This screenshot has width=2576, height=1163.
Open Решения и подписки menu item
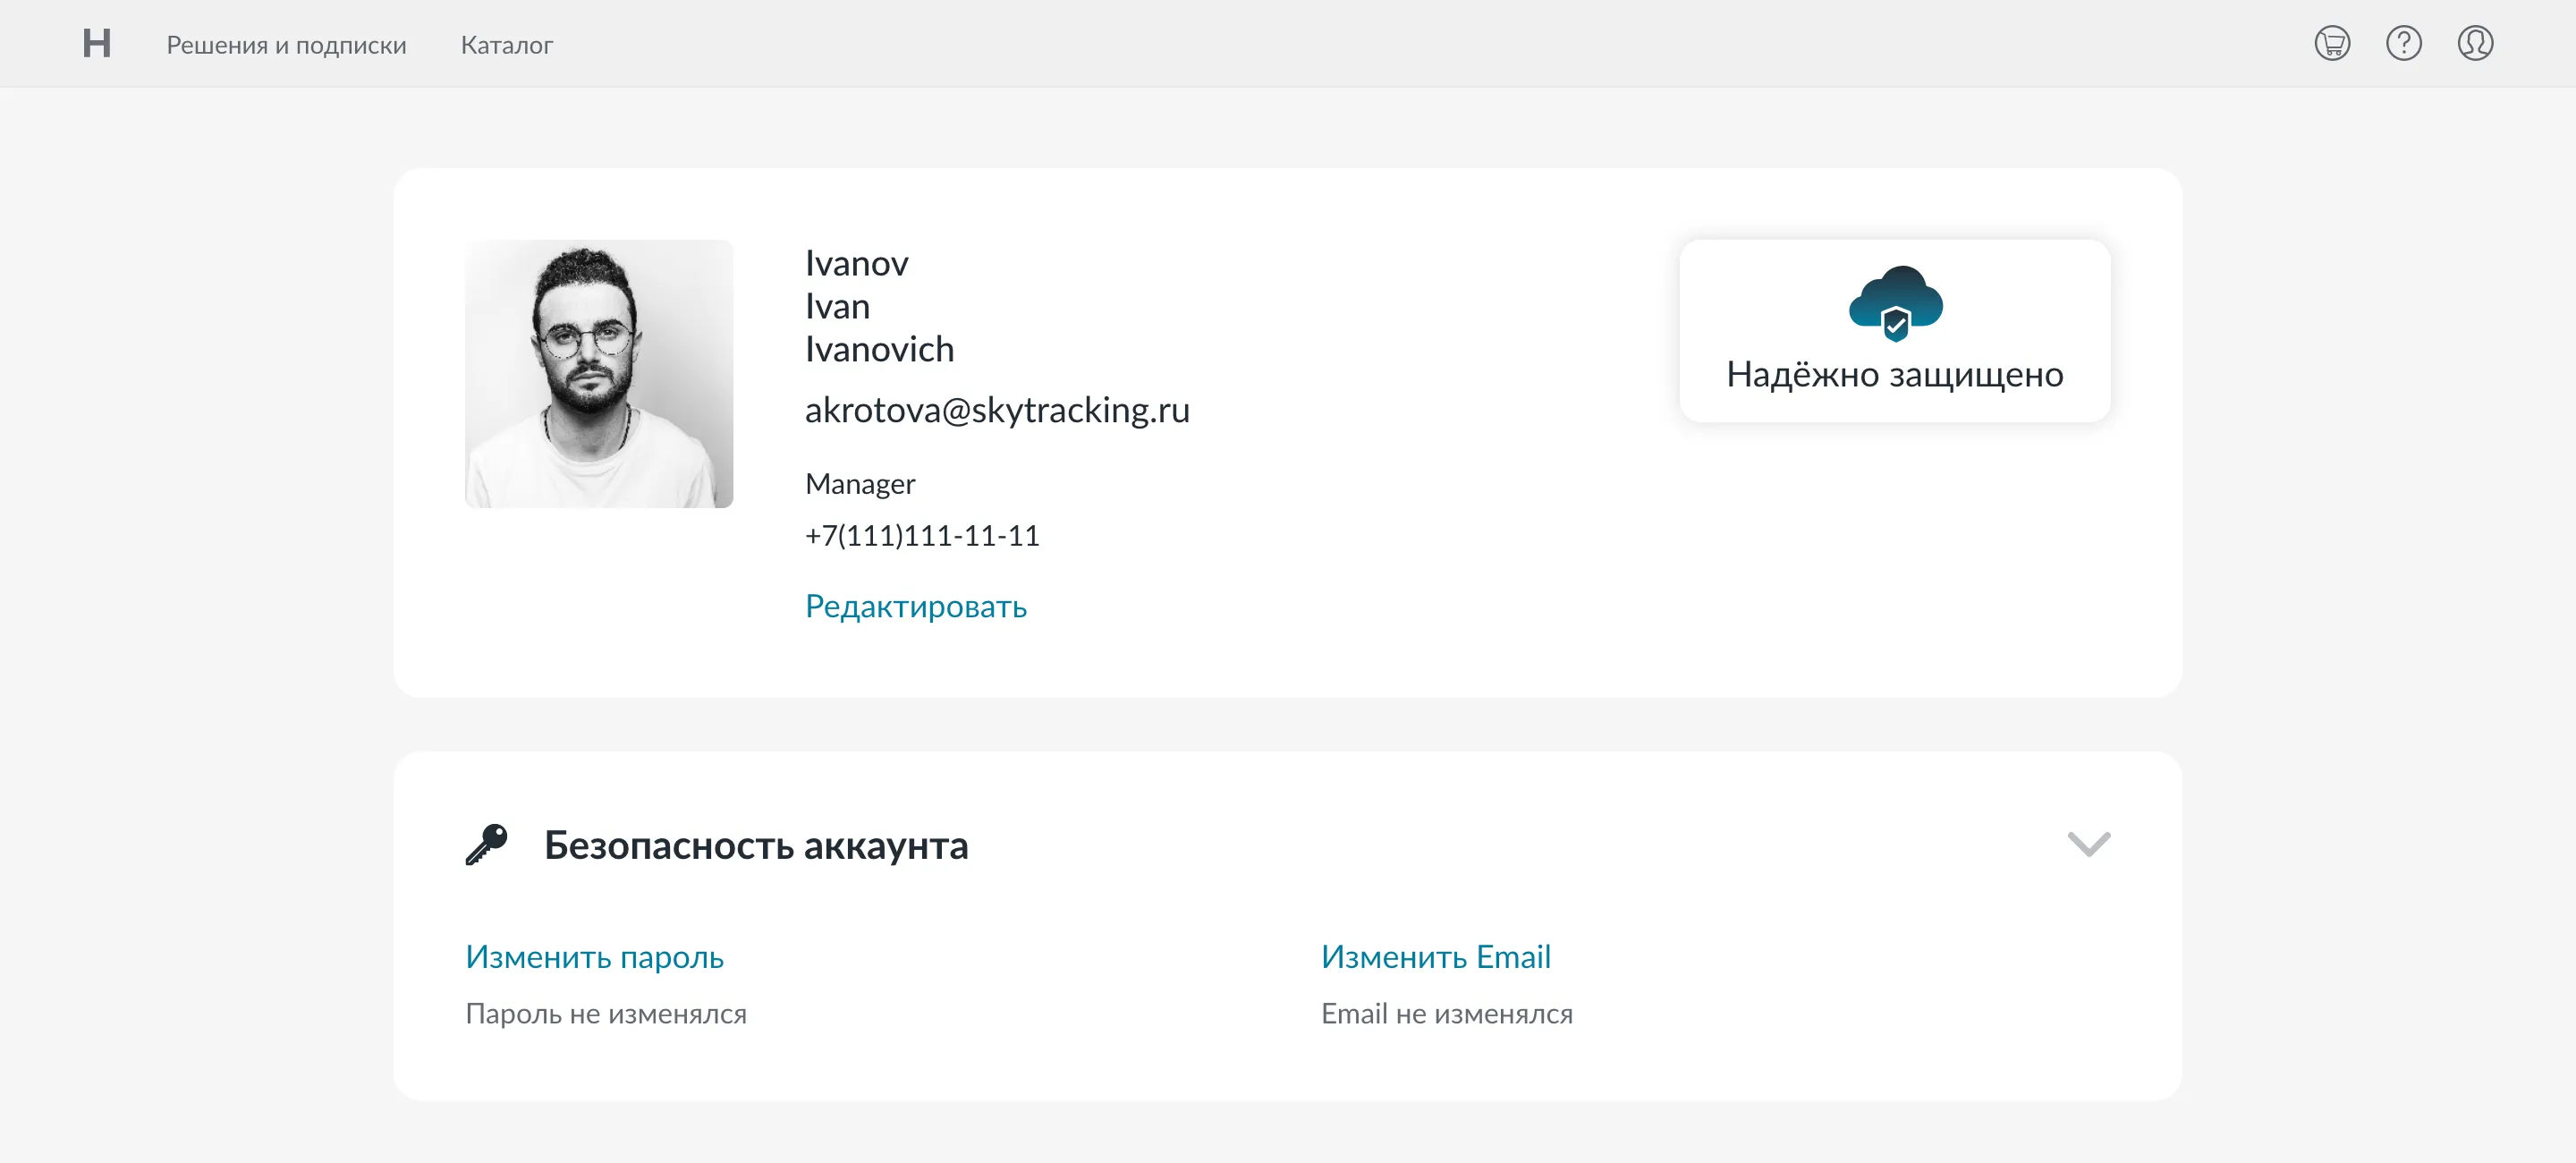point(286,45)
